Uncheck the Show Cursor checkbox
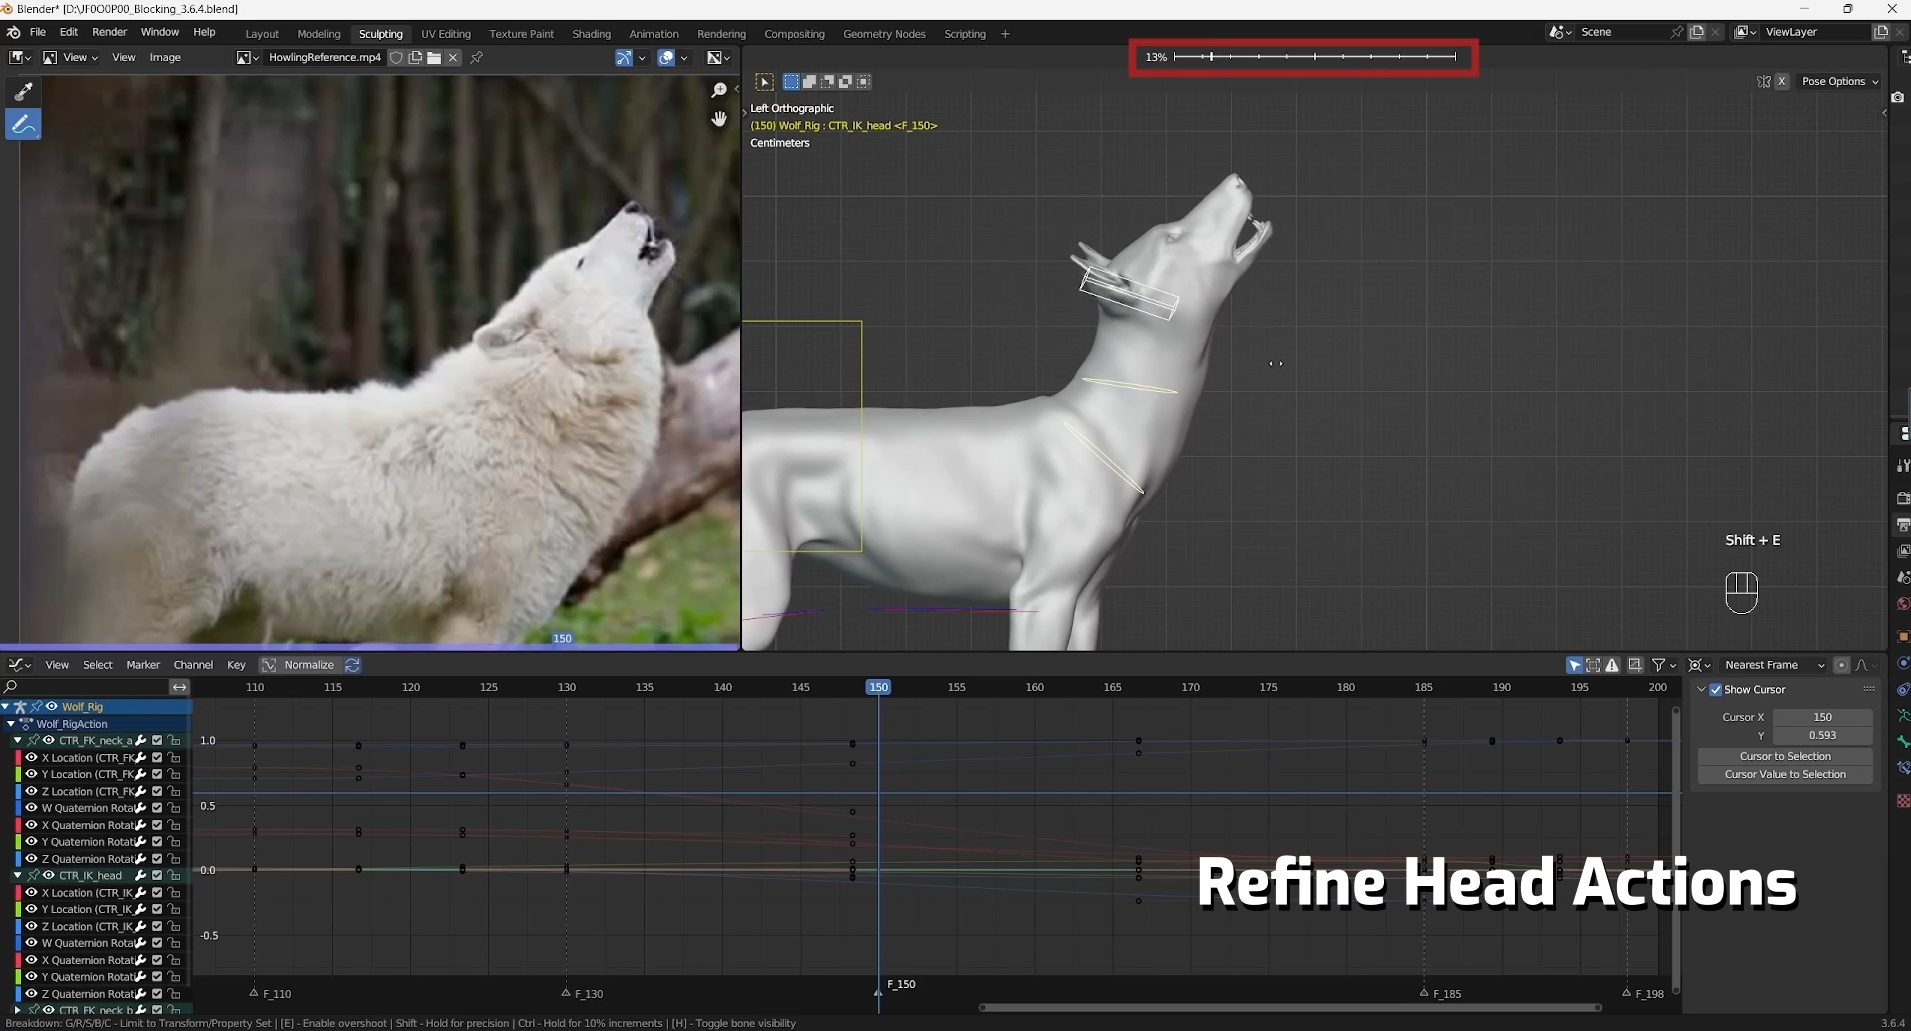This screenshot has height=1031, width=1911. click(1716, 690)
